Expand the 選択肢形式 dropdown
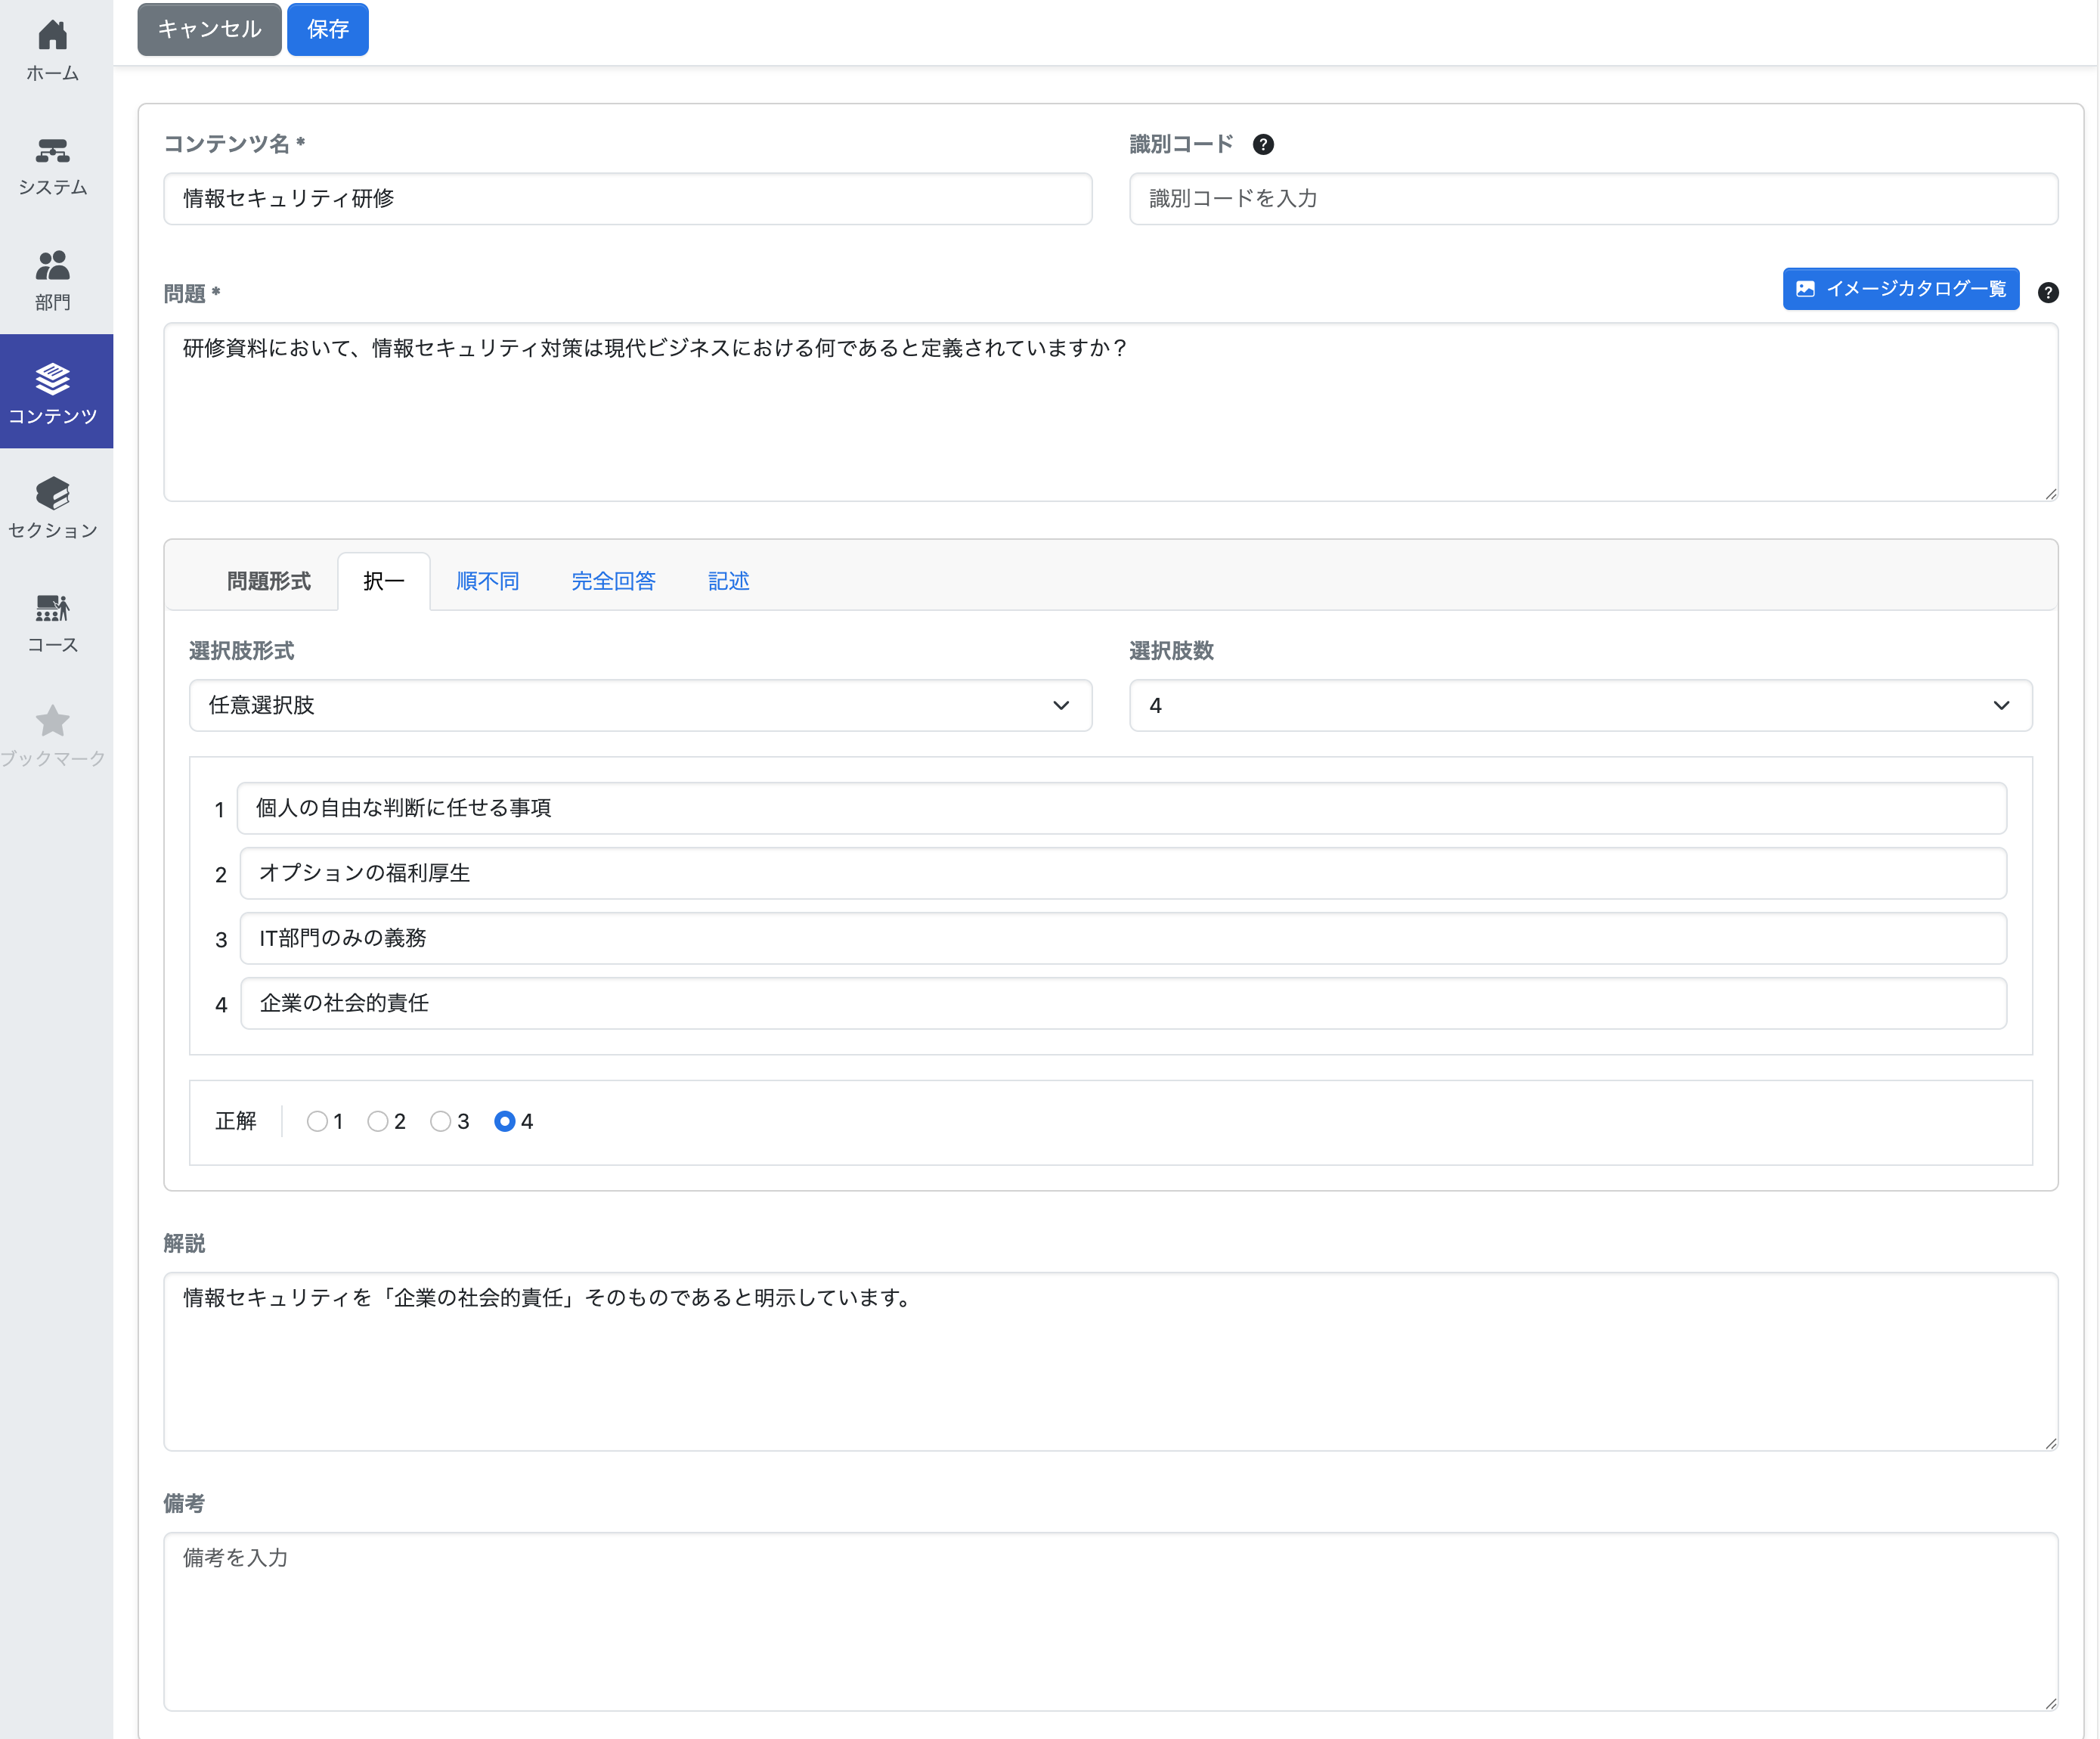 click(x=640, y=705)
